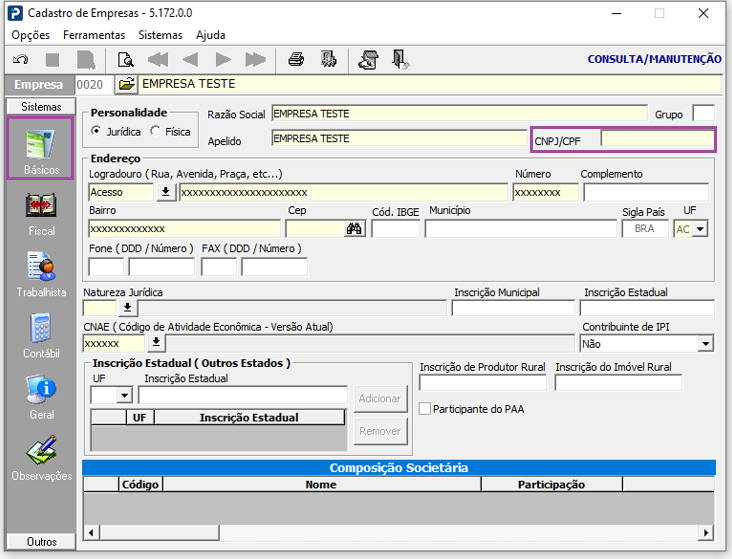Click the Participação column header
Image resolution: width=732 pixels, height=559 pixels.
pos(551,484)
